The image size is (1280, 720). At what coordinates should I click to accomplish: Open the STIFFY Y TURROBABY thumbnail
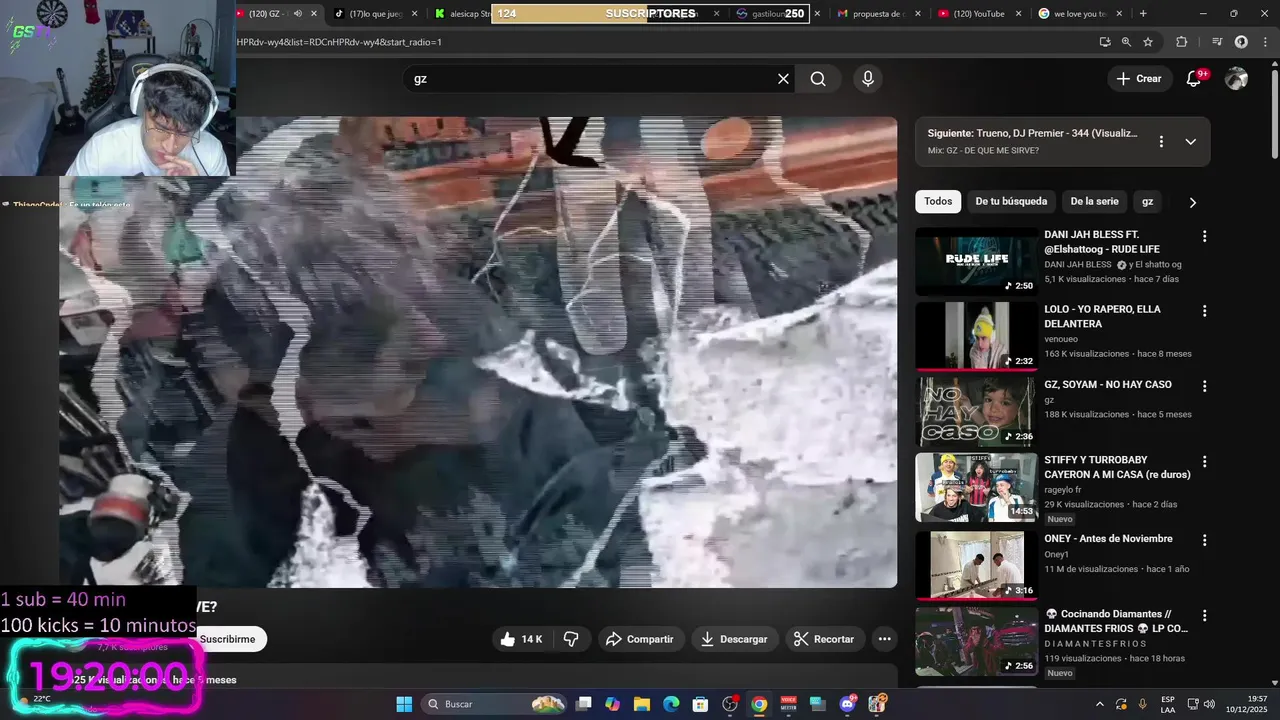977,487
